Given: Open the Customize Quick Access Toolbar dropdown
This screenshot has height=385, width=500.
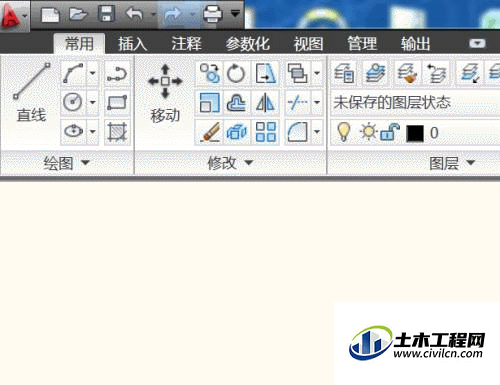Looking at the screenshot, I should (235, 14).
